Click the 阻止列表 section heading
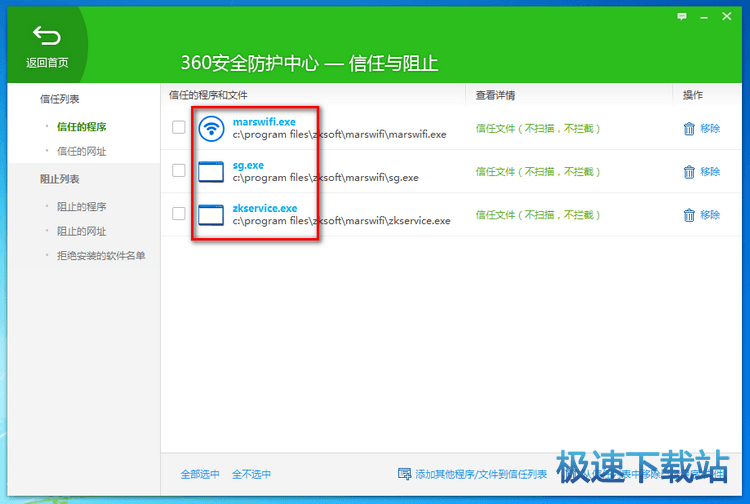This screenshot has height=504, width=750. (59, 179)
